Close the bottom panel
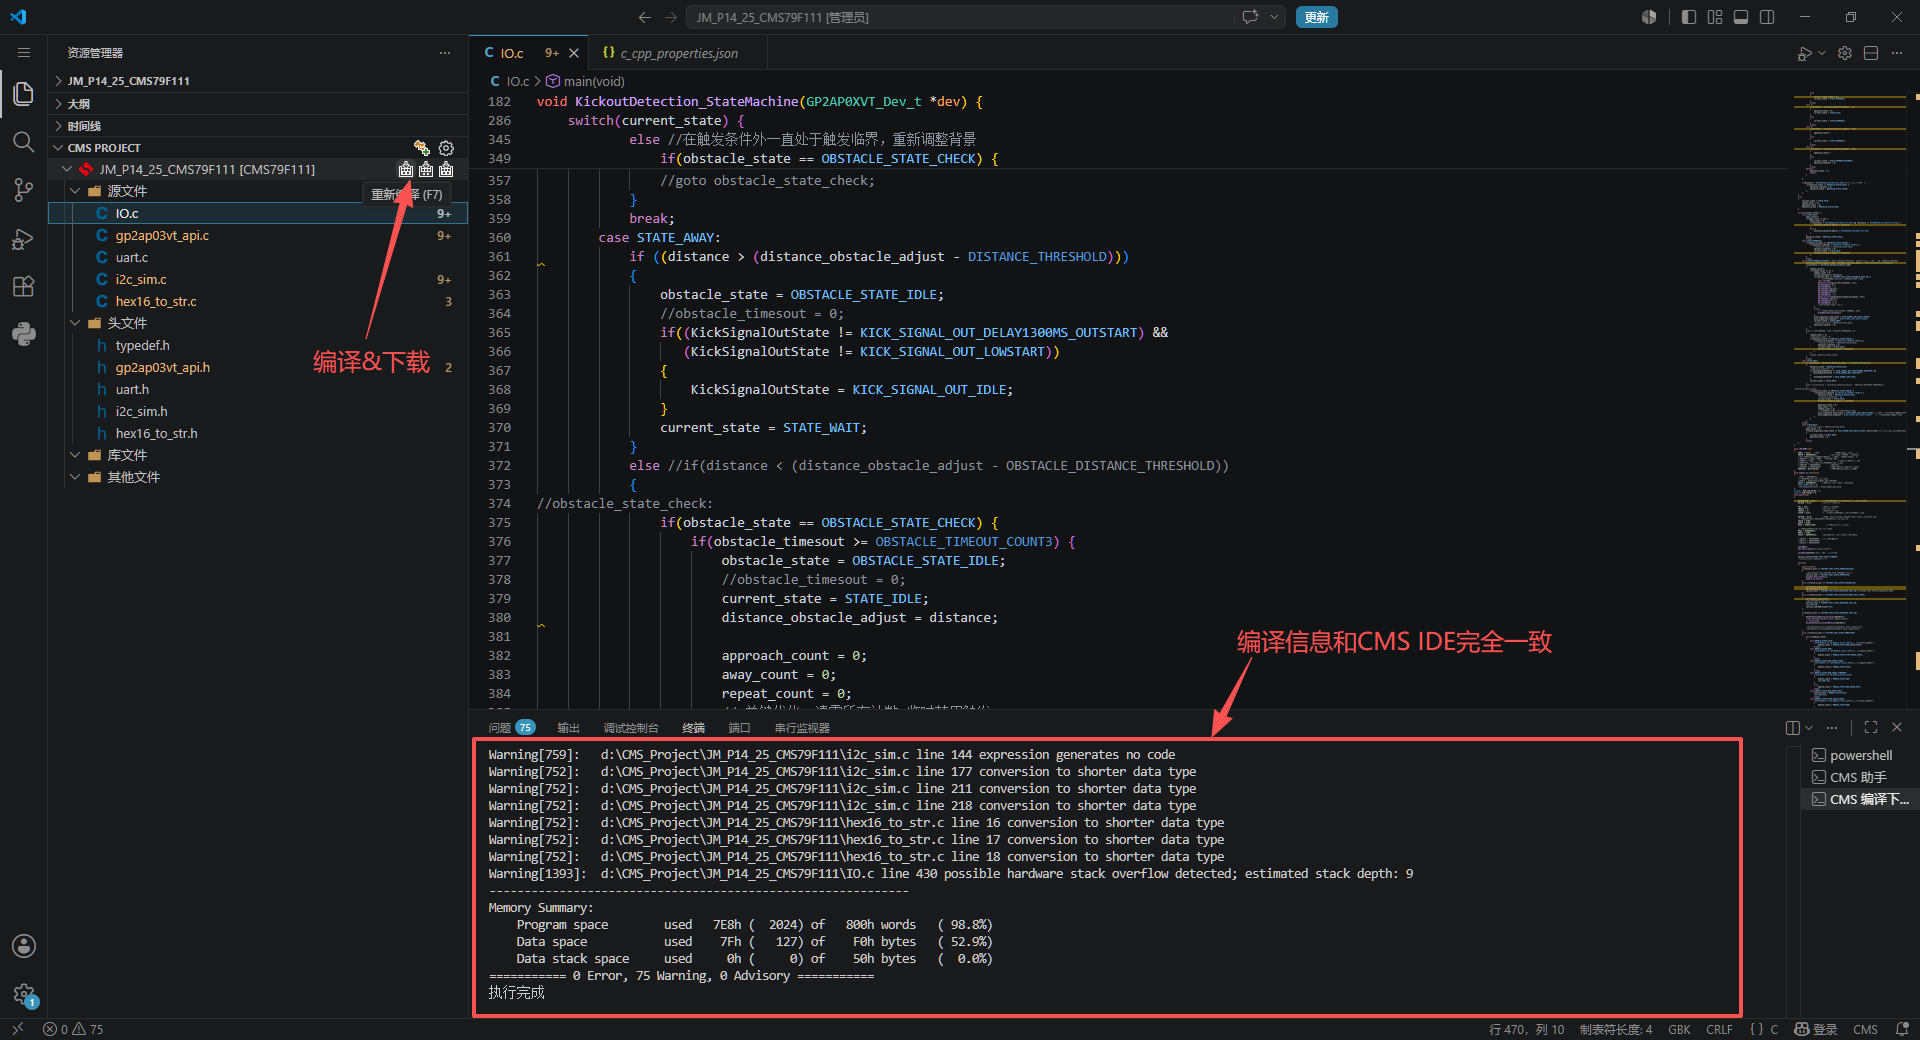1920x1040 pixels. click(x=1897, y=727)
